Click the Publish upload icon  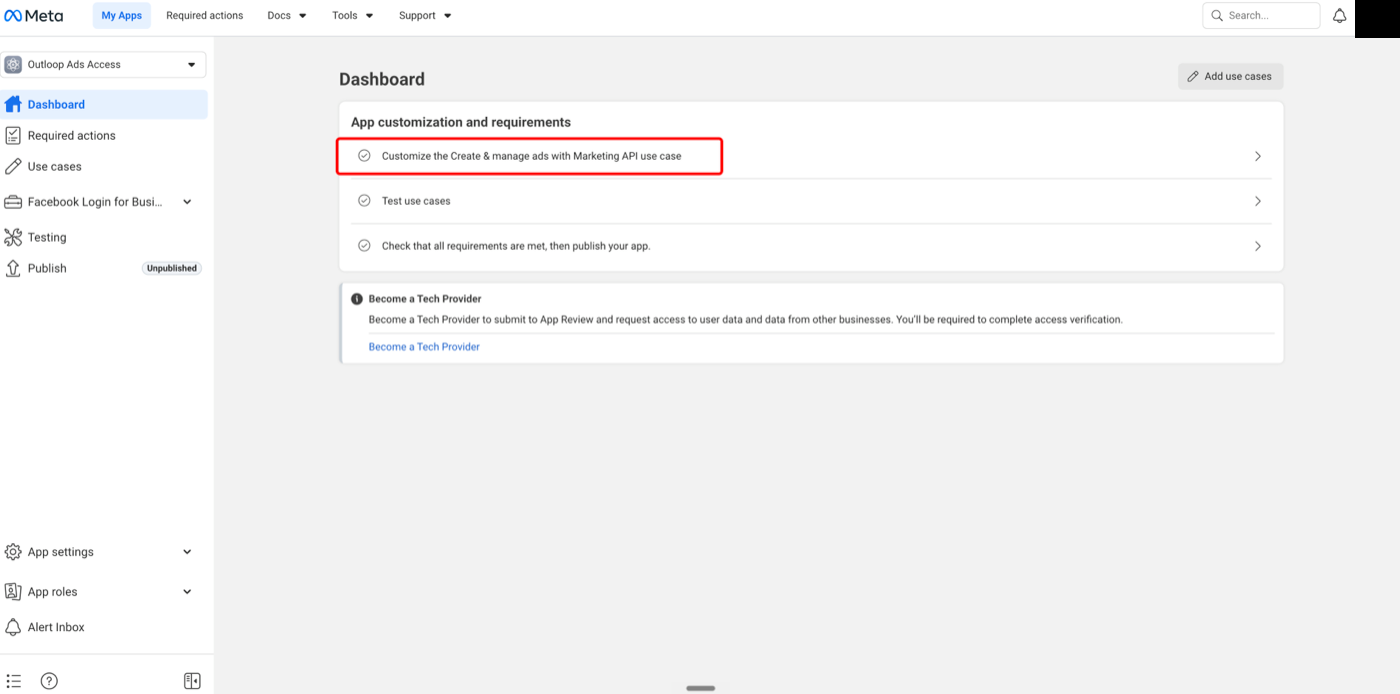(x=13, y=268)
